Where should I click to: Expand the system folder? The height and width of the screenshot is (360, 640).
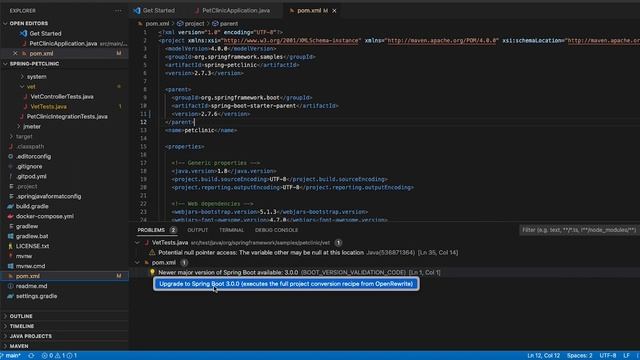36,77
